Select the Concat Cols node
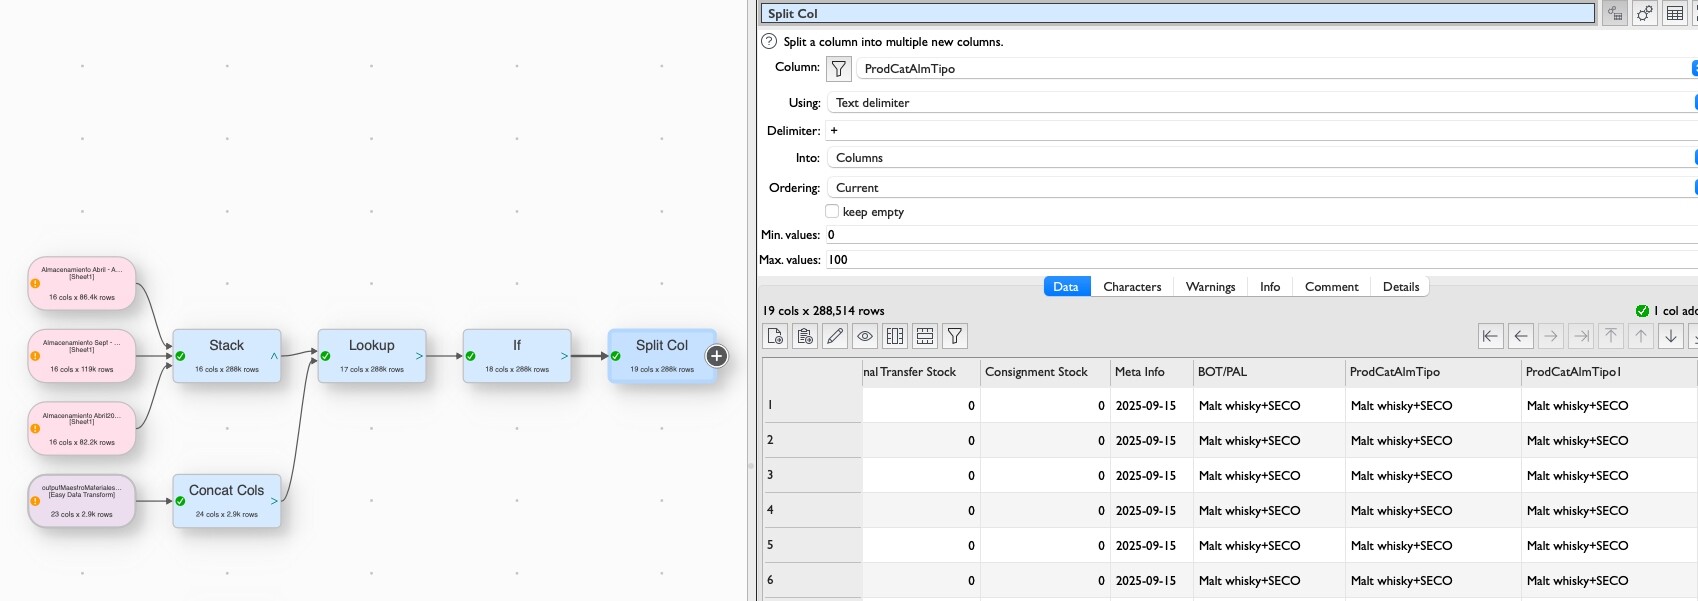Image resolution: width=1698 pixels, height=601 pixels. click(x=227, y=500)
